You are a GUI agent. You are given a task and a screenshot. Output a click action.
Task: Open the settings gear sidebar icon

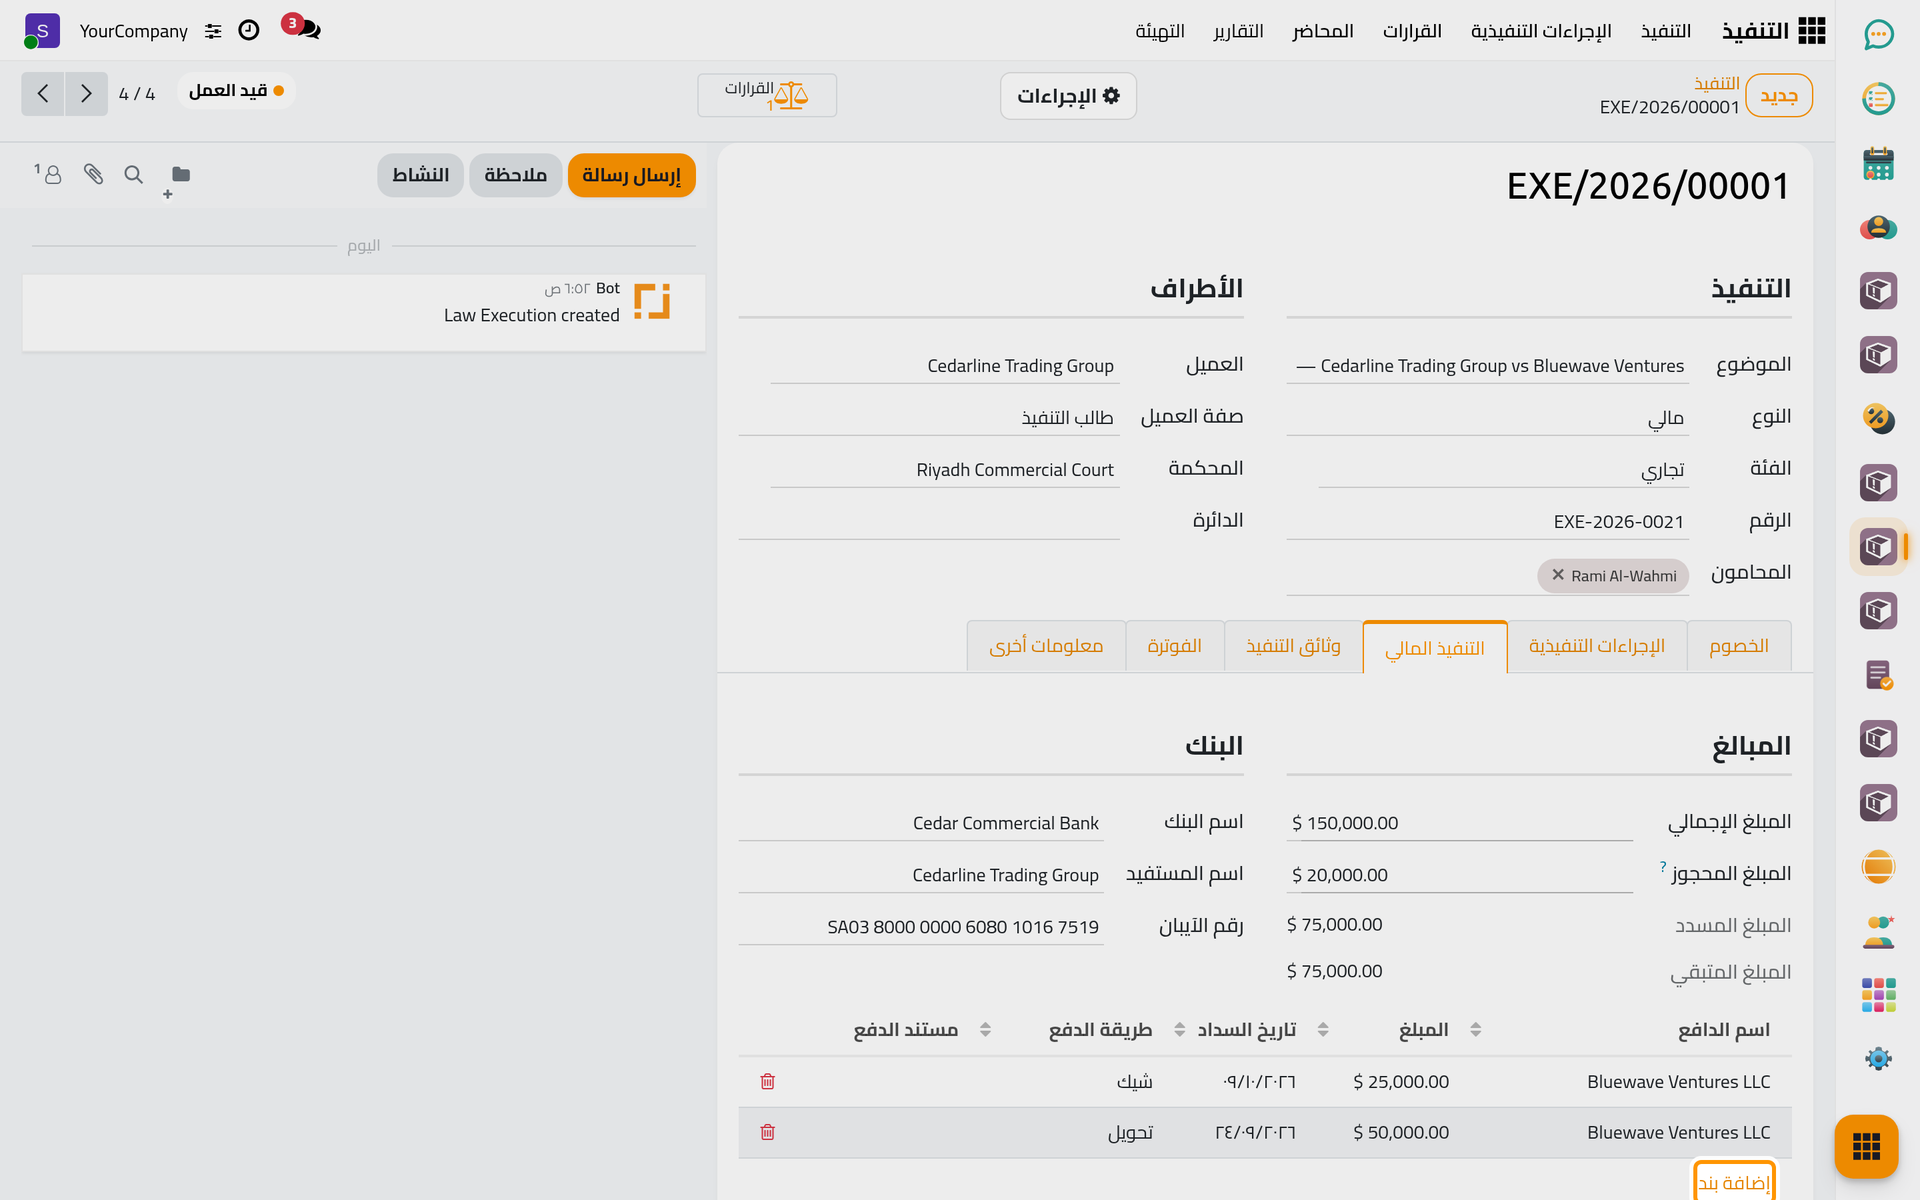(1878, 1059)
